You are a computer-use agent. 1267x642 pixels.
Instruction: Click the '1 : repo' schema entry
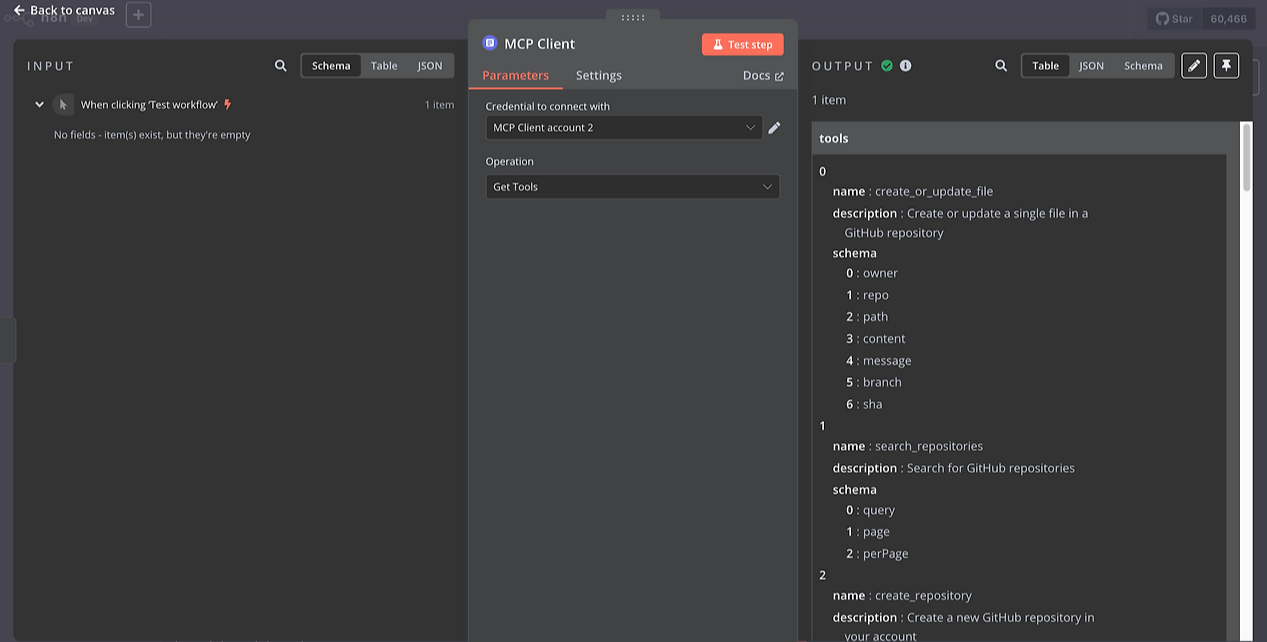[x=867, y=295]
